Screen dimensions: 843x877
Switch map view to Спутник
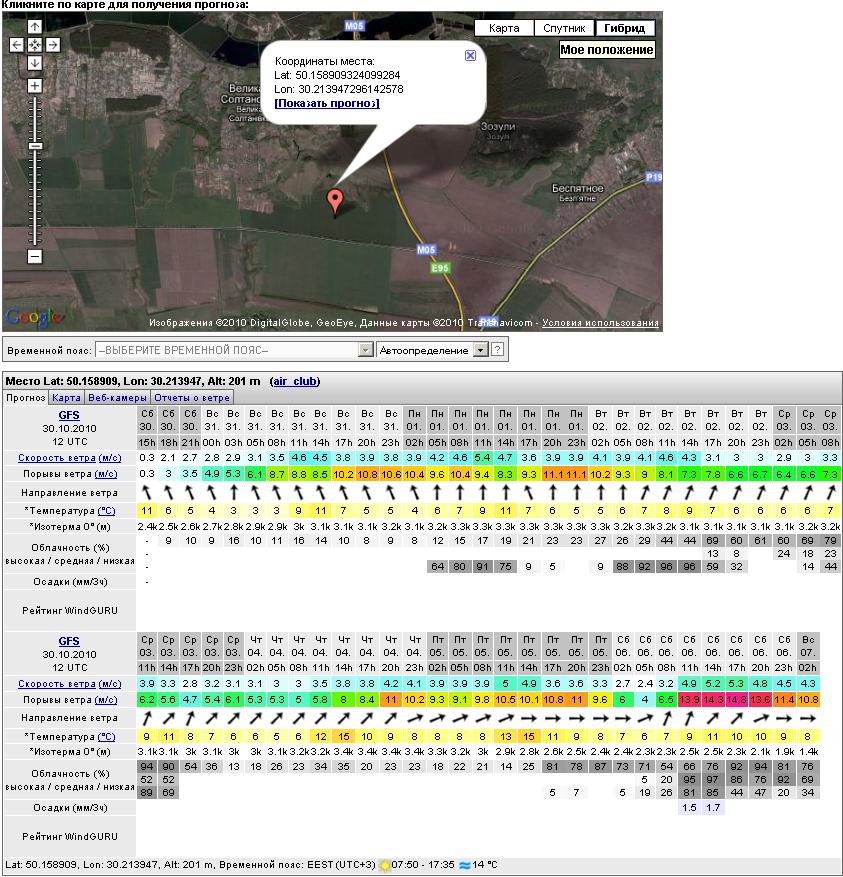[564, 29]
